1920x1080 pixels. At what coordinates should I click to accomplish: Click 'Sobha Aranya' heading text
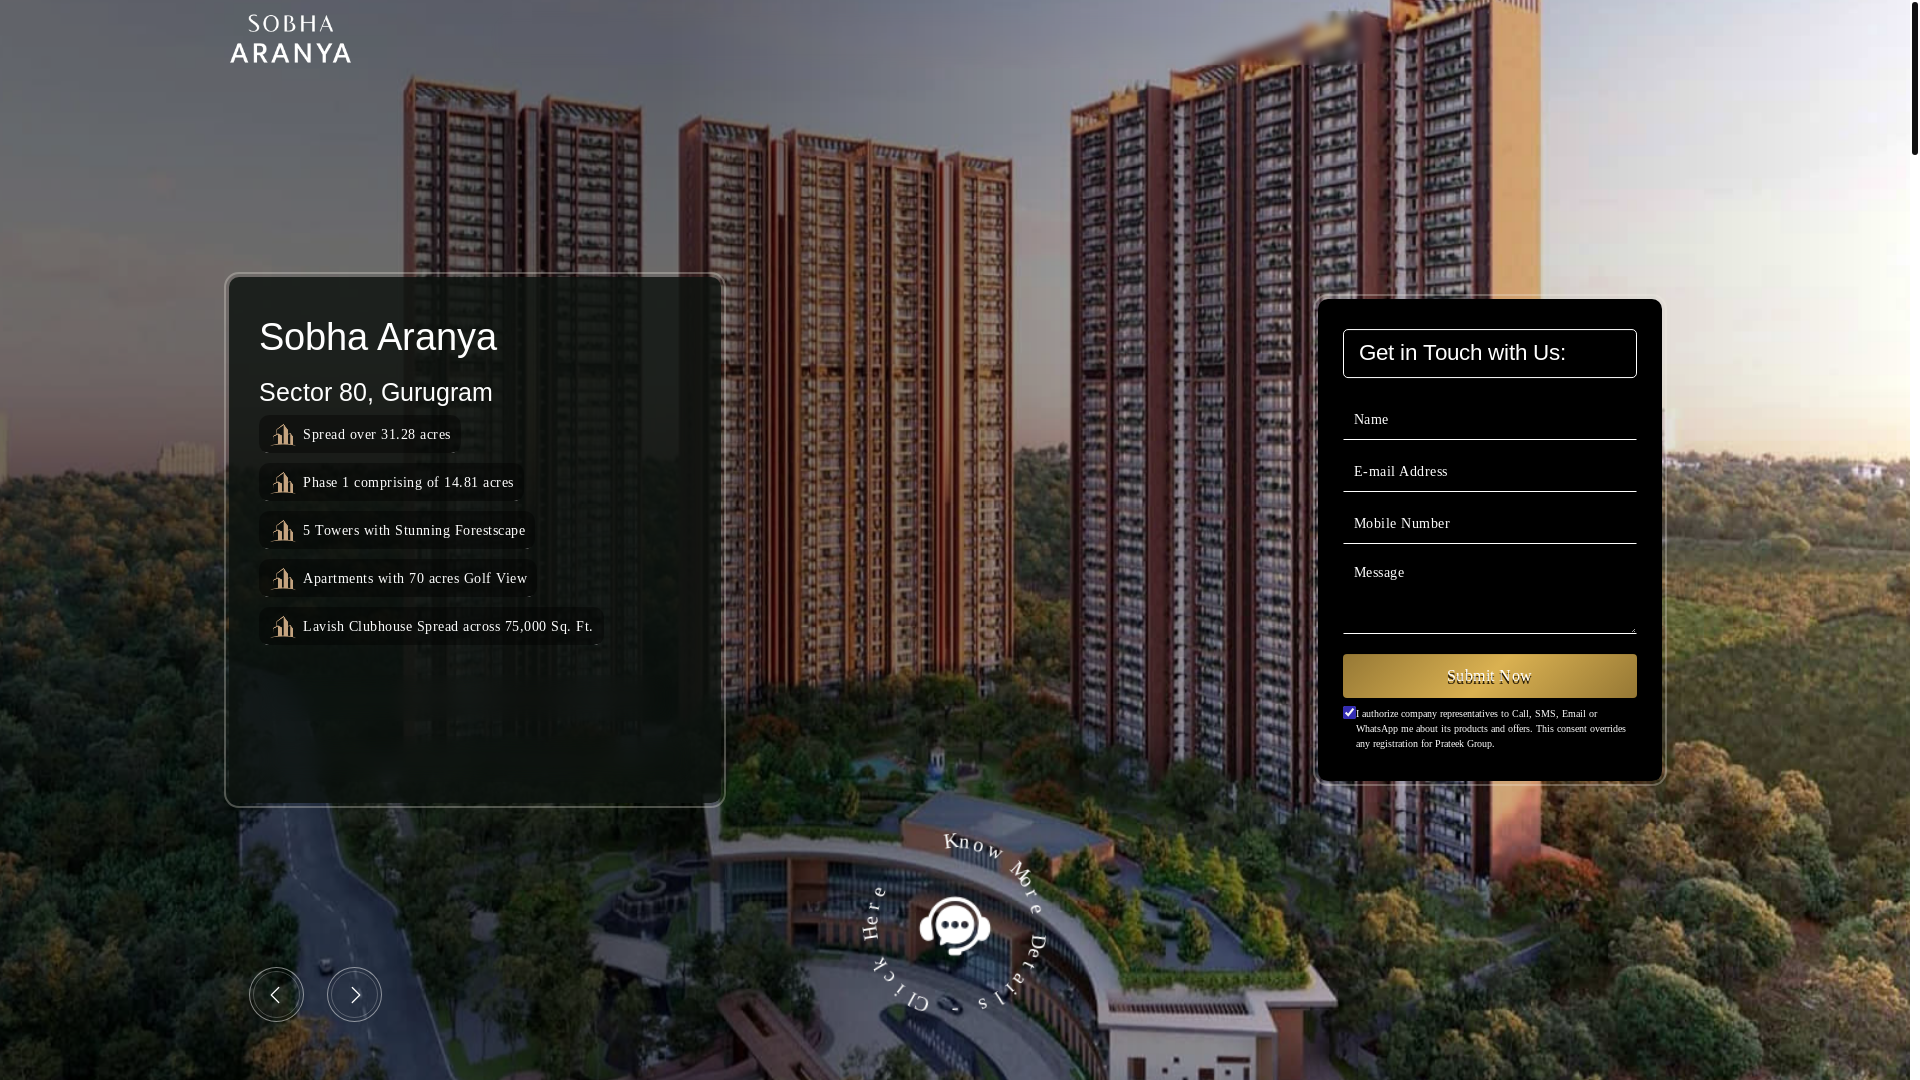(x=378, y=337)
